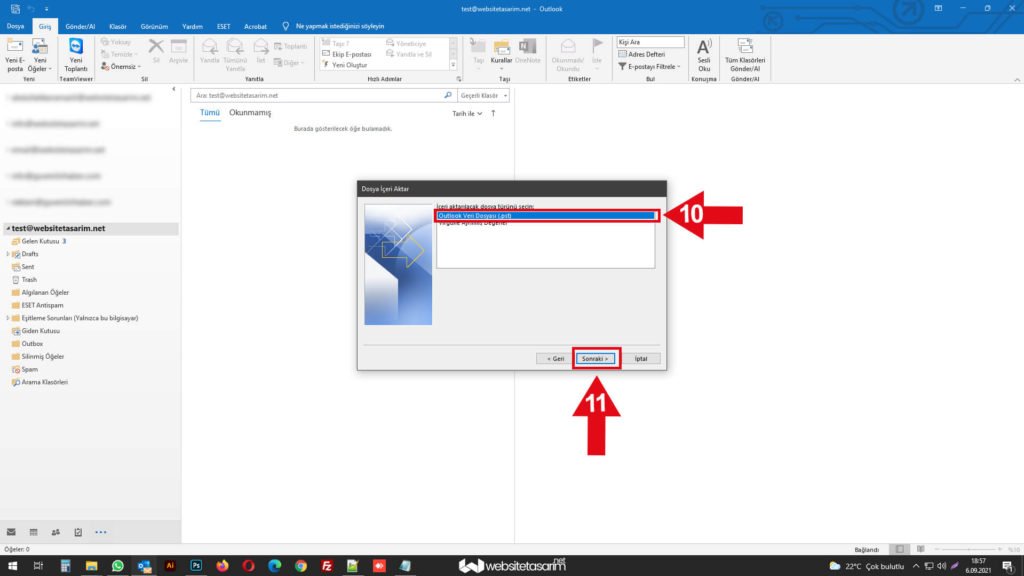Open the Dosya menu tab

pyautogui.click(x=16, y=25)
